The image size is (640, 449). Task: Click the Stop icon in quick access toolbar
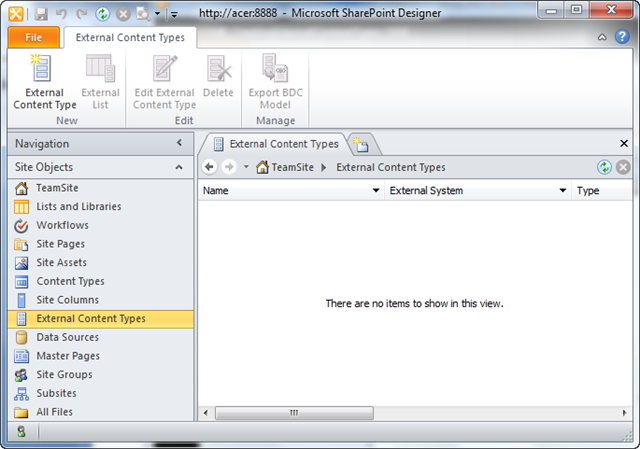123,14
